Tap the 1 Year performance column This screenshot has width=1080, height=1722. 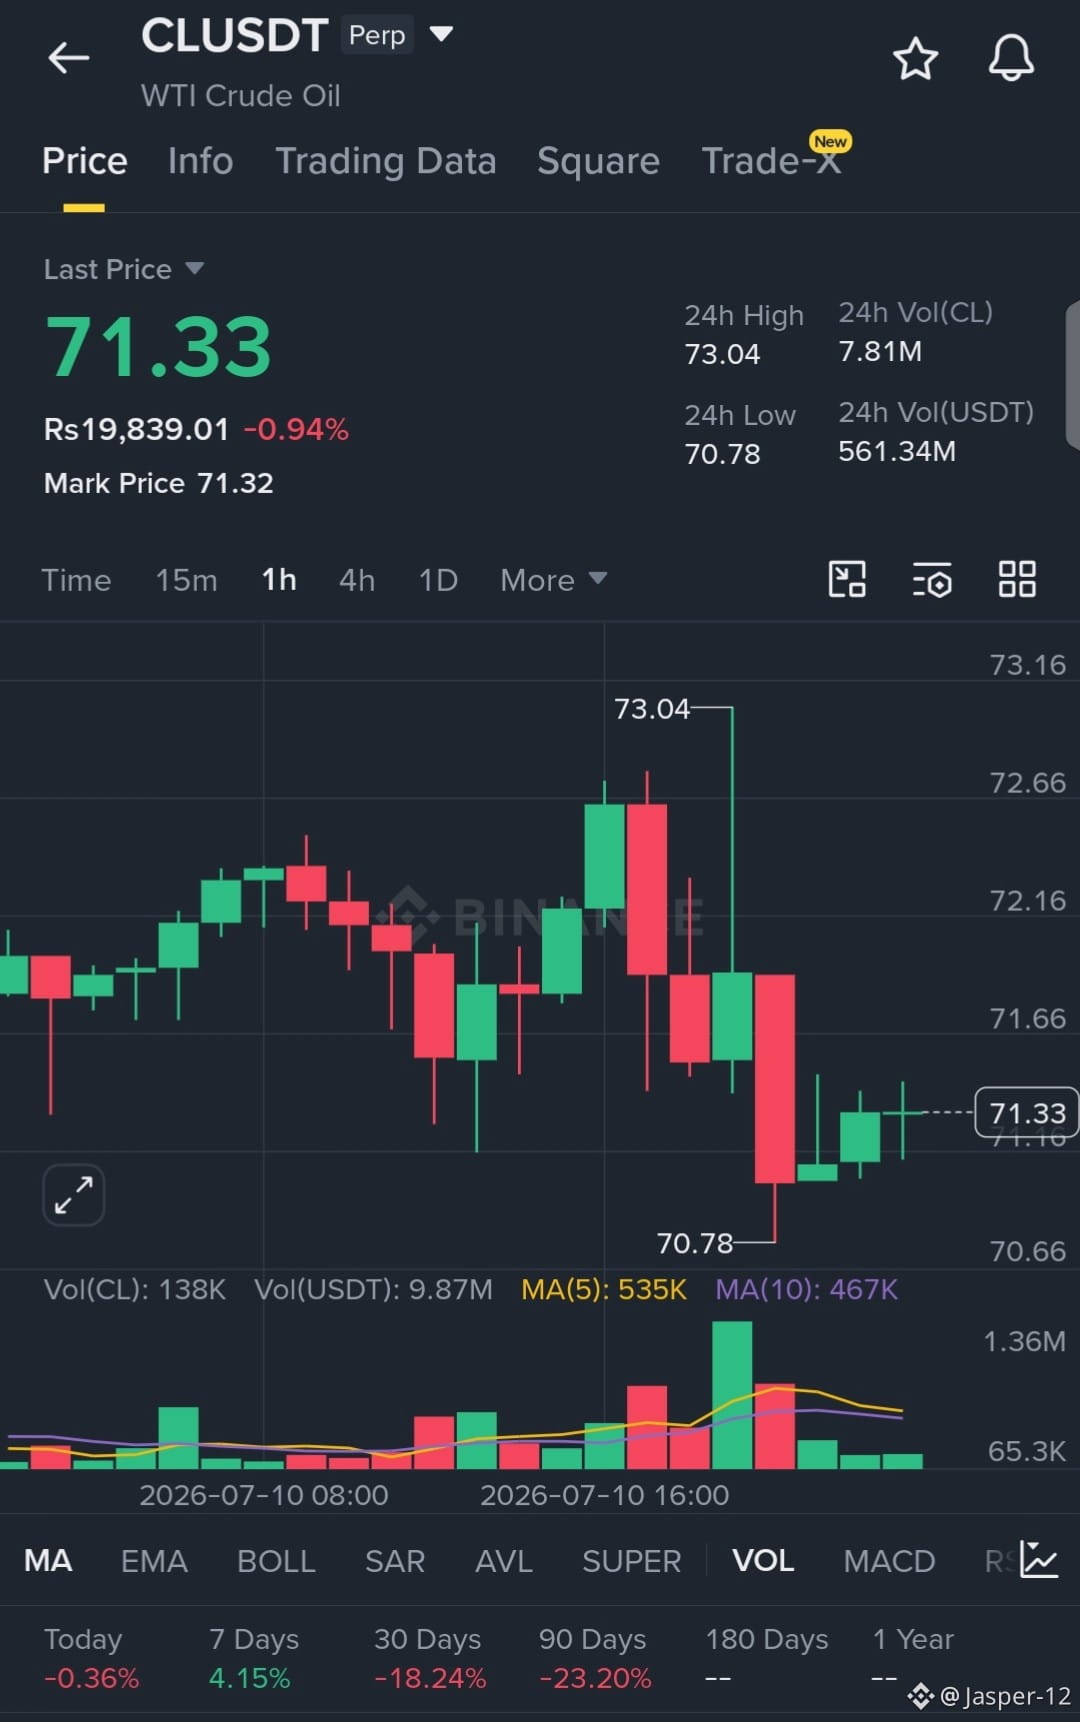(x=912, y=1658)
